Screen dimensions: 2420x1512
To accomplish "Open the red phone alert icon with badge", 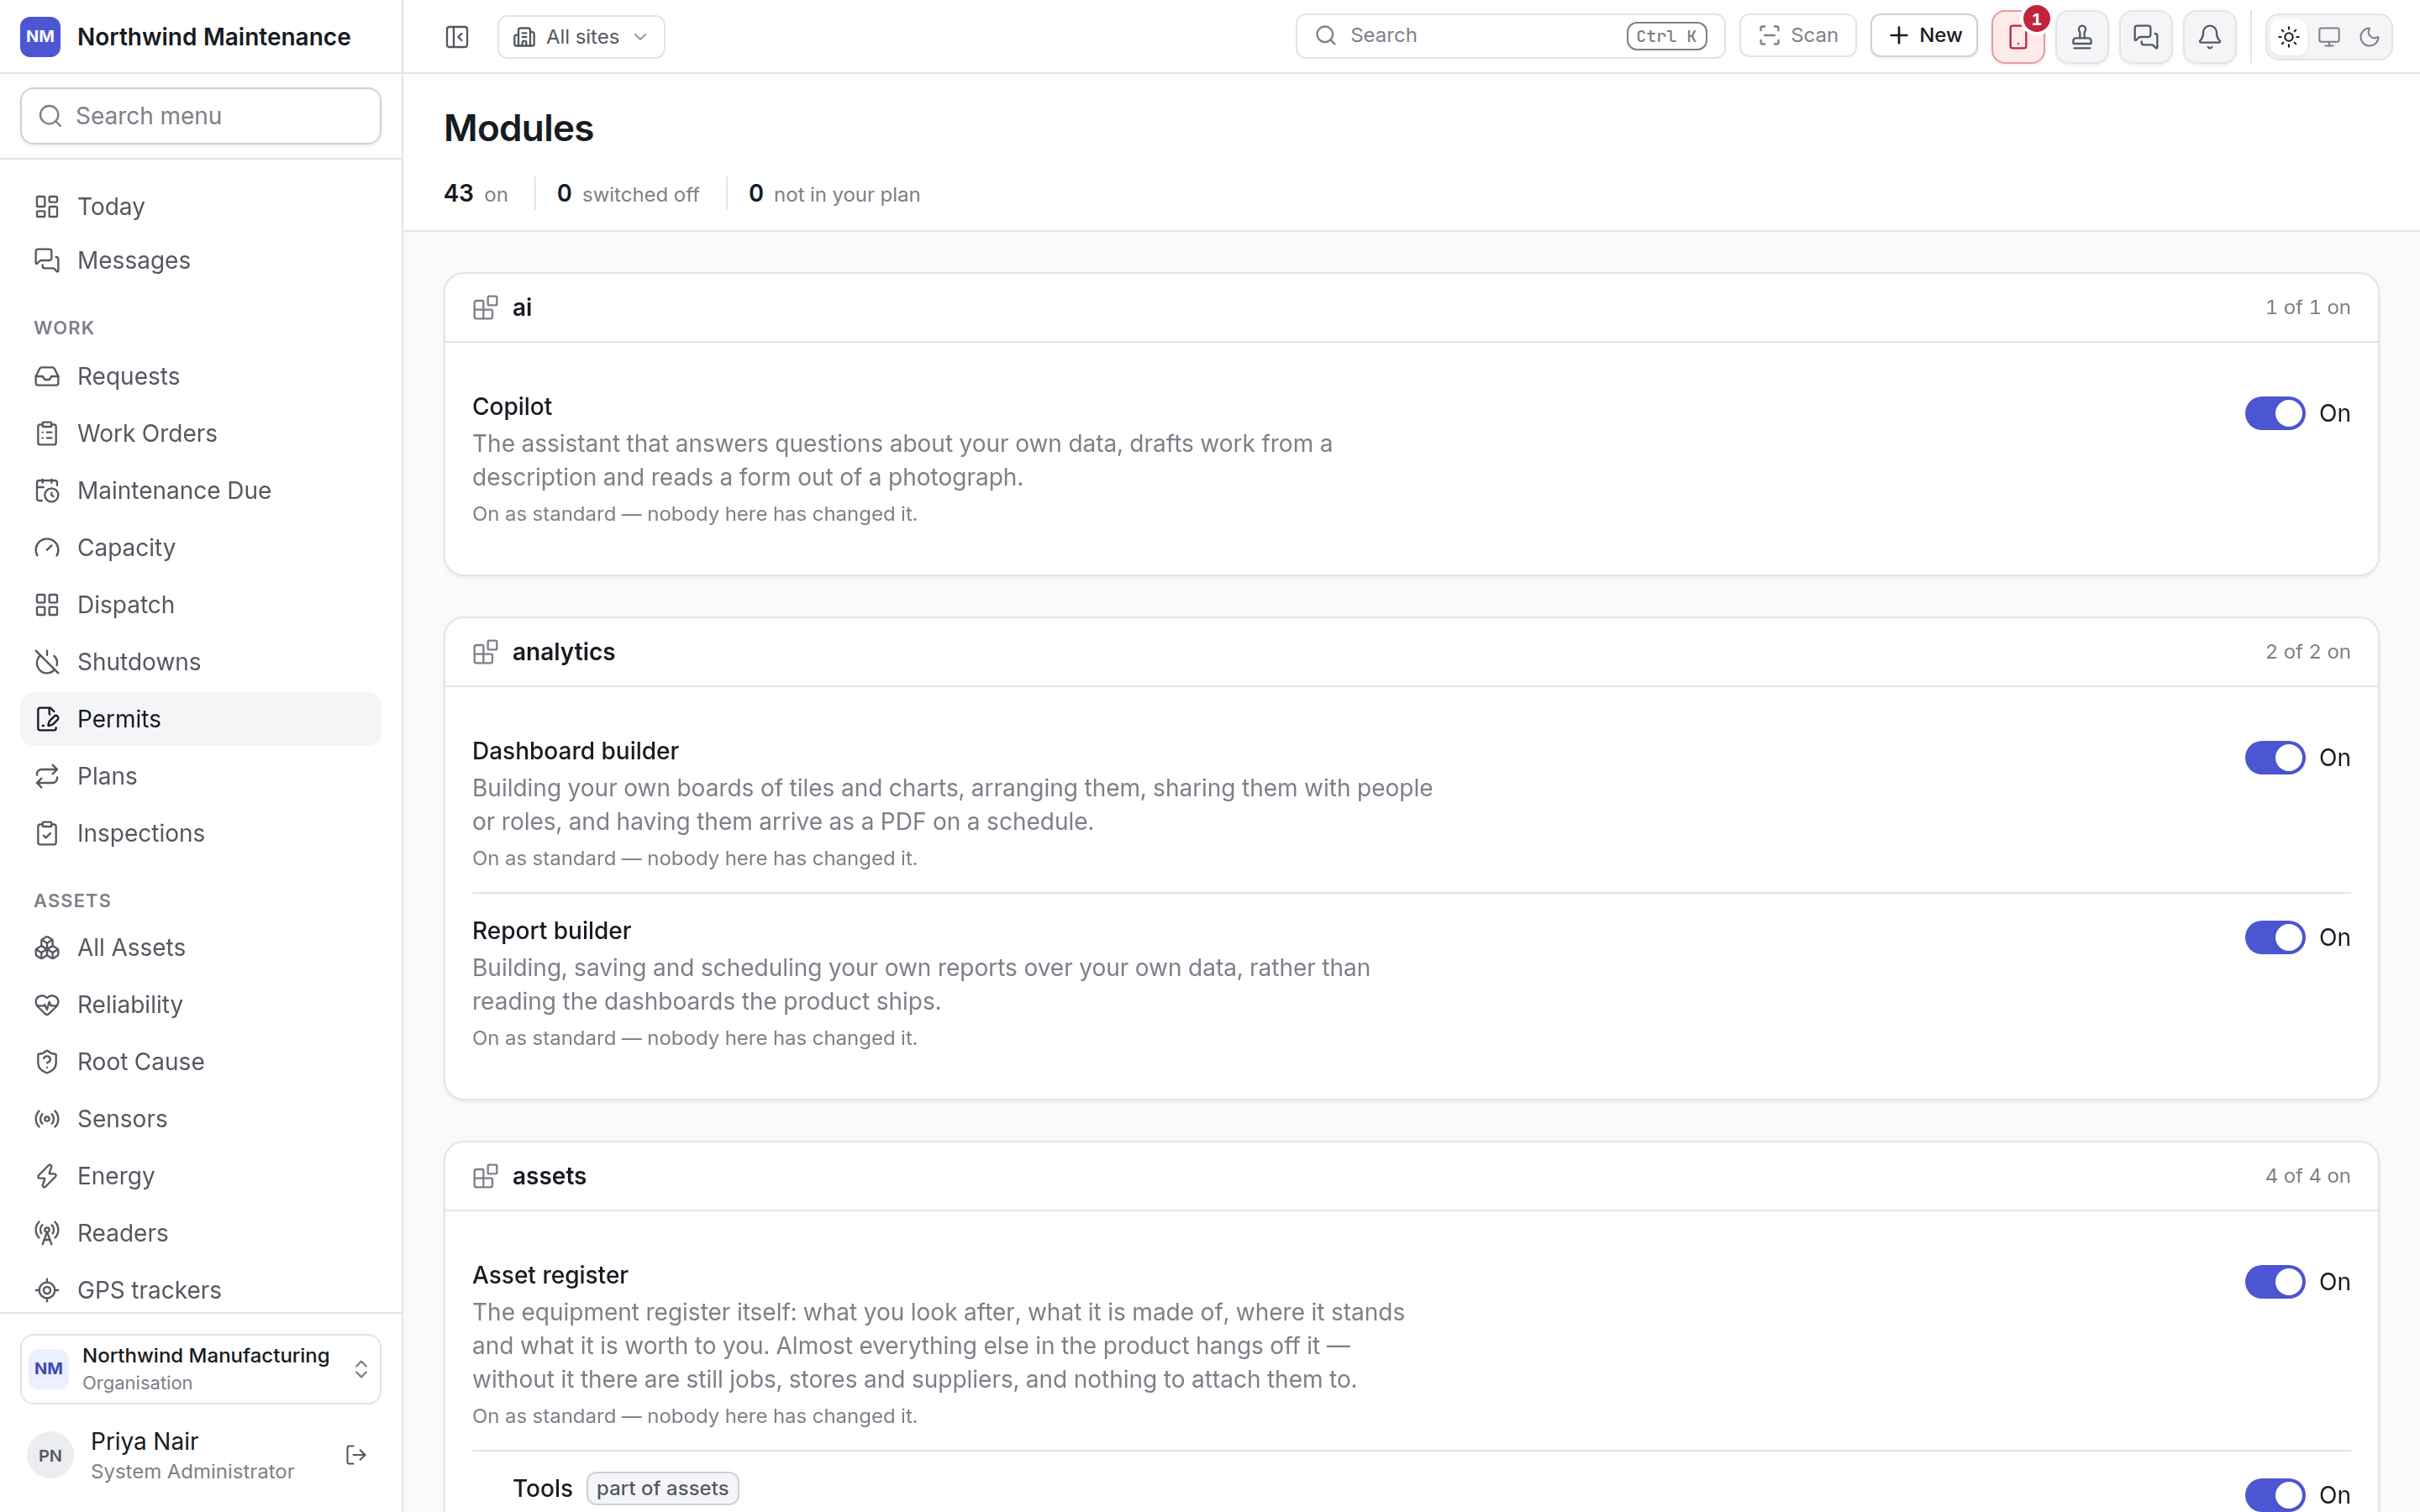I will pyautogui.click(x=2017, y=37).
